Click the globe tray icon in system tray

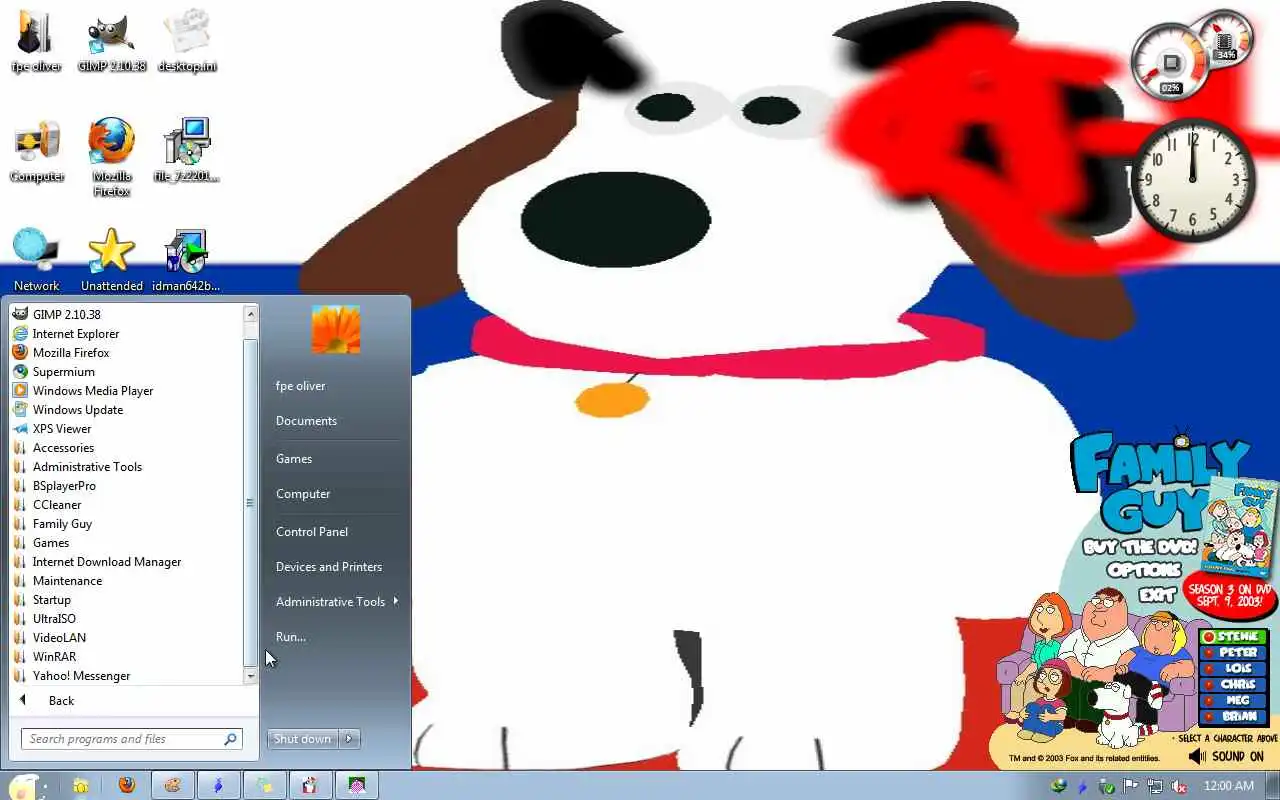point(1059,786)
